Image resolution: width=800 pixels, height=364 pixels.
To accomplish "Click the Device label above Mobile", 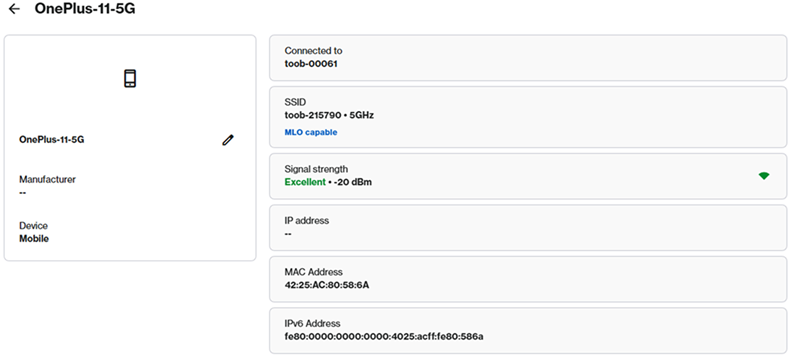I will 34,226.
